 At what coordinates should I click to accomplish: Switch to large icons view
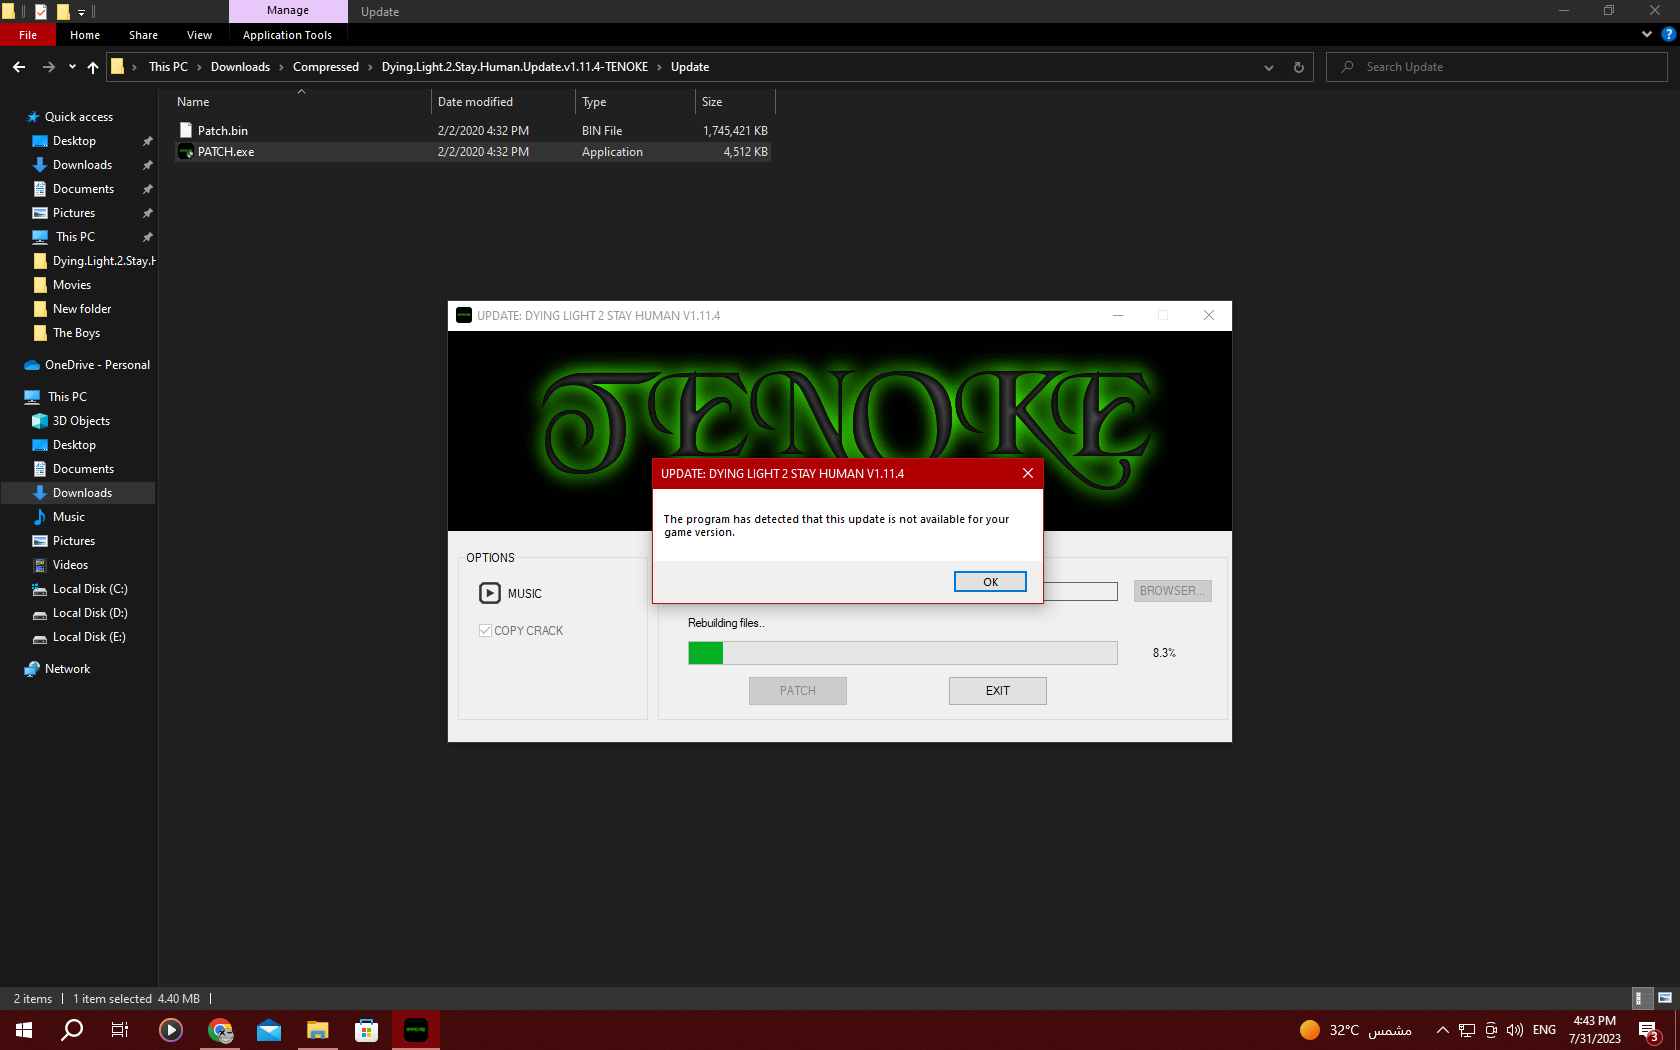tap(1664, 998)
